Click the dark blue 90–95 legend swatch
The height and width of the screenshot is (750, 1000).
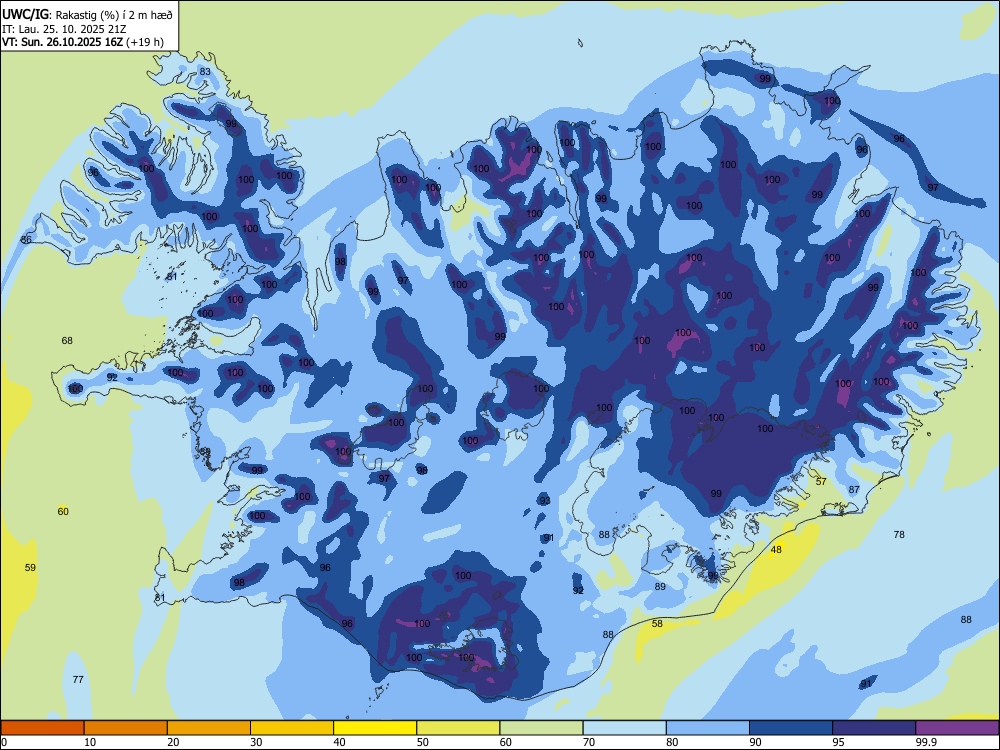pyautogui.click(x=791, y=728)
